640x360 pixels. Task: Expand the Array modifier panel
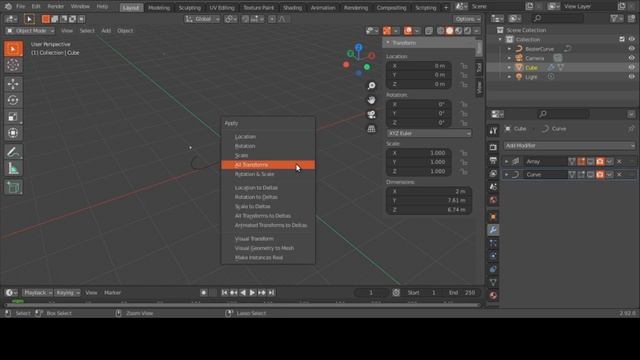tap(507, 162)
